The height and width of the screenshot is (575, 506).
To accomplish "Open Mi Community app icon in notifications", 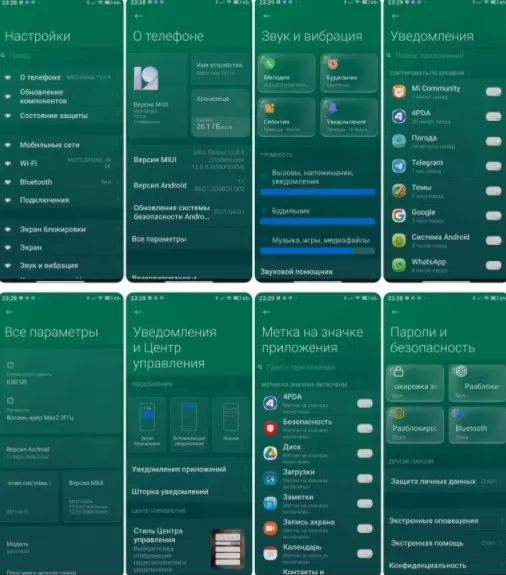I will pos(399,91).
